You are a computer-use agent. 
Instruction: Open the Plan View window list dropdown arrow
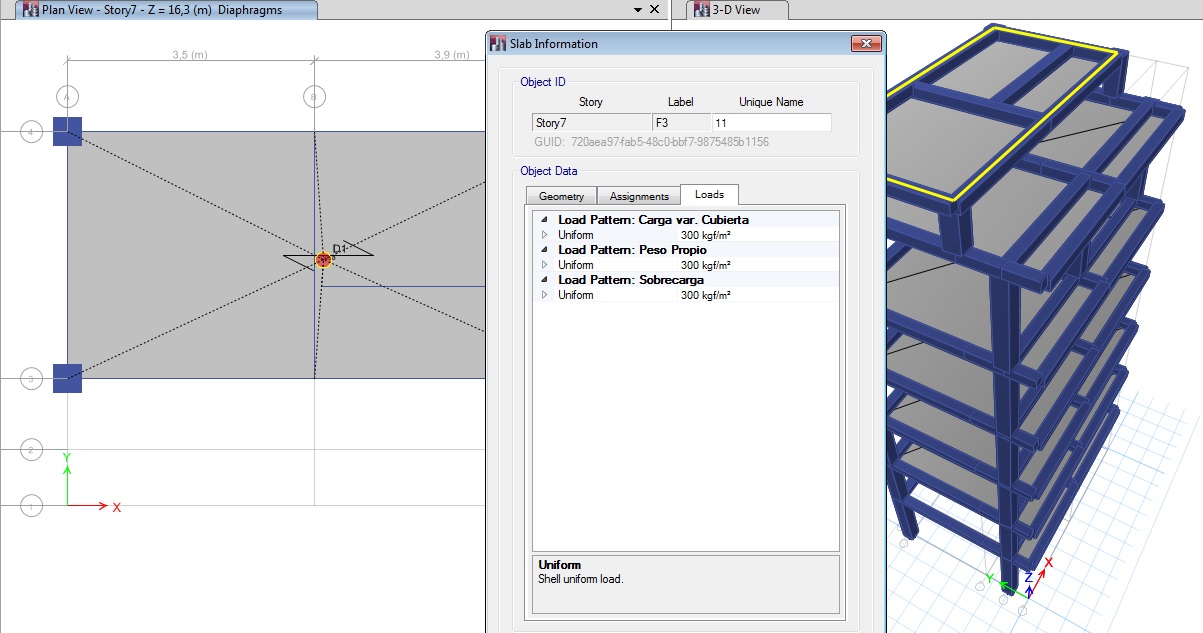coord(637,9)
